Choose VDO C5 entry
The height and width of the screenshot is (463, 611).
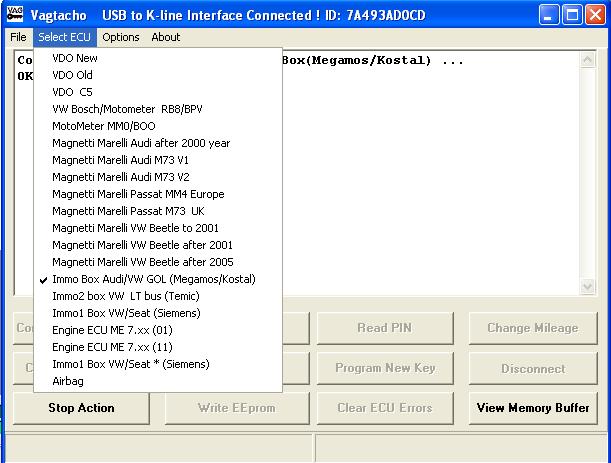158,92
